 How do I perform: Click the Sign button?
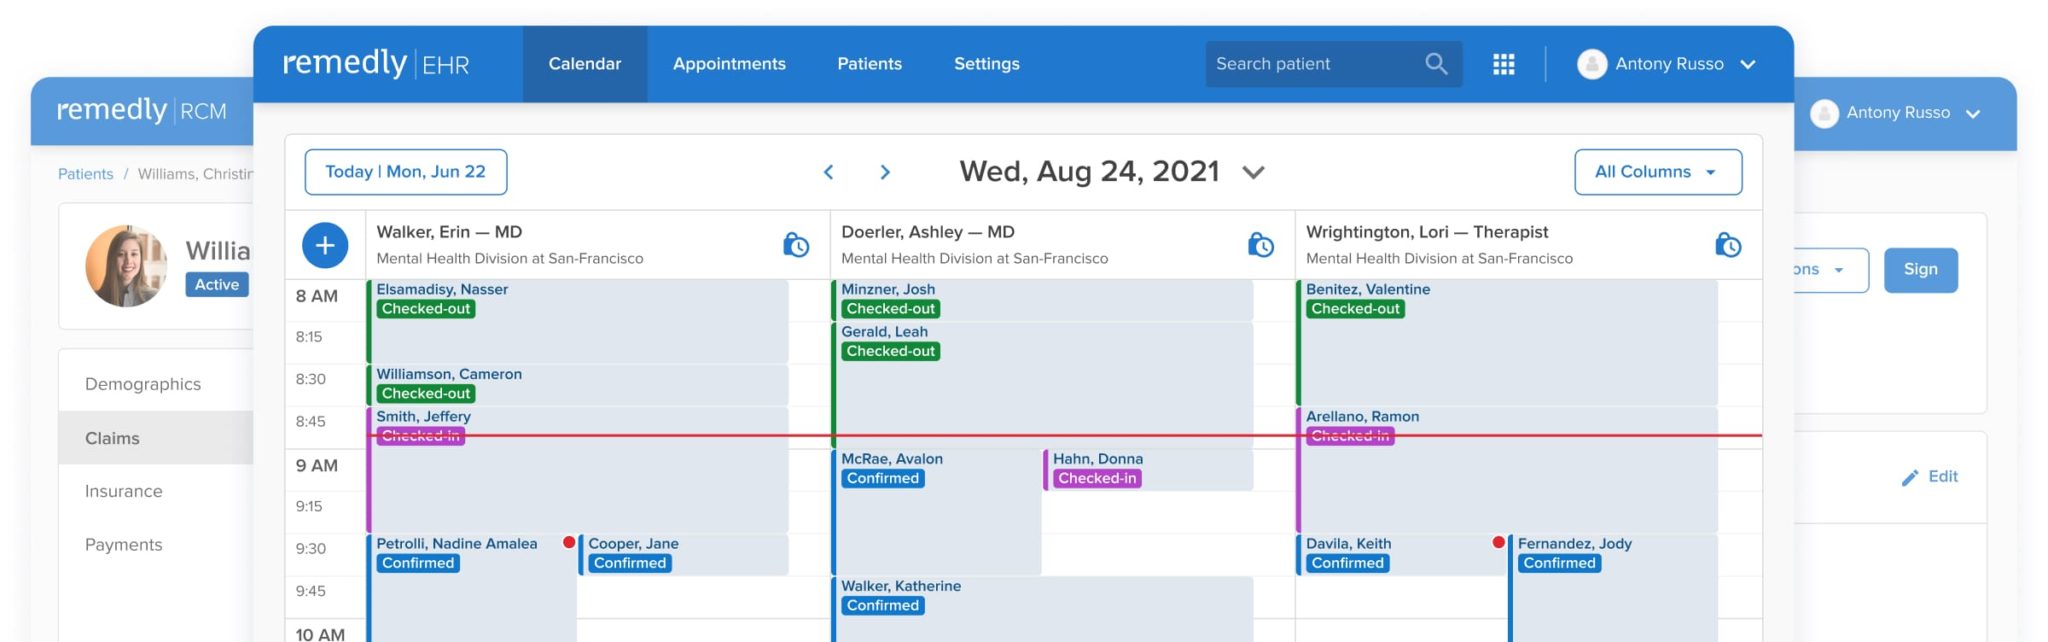[1920, 270]
